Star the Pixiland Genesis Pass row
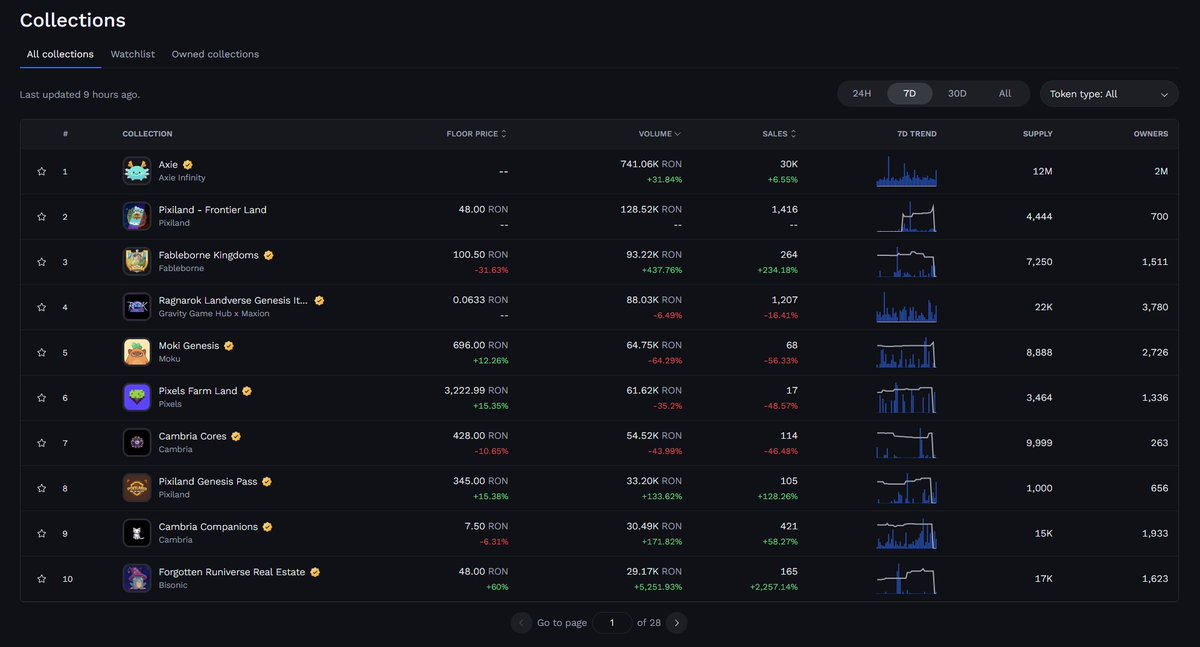 coord(42,488)
